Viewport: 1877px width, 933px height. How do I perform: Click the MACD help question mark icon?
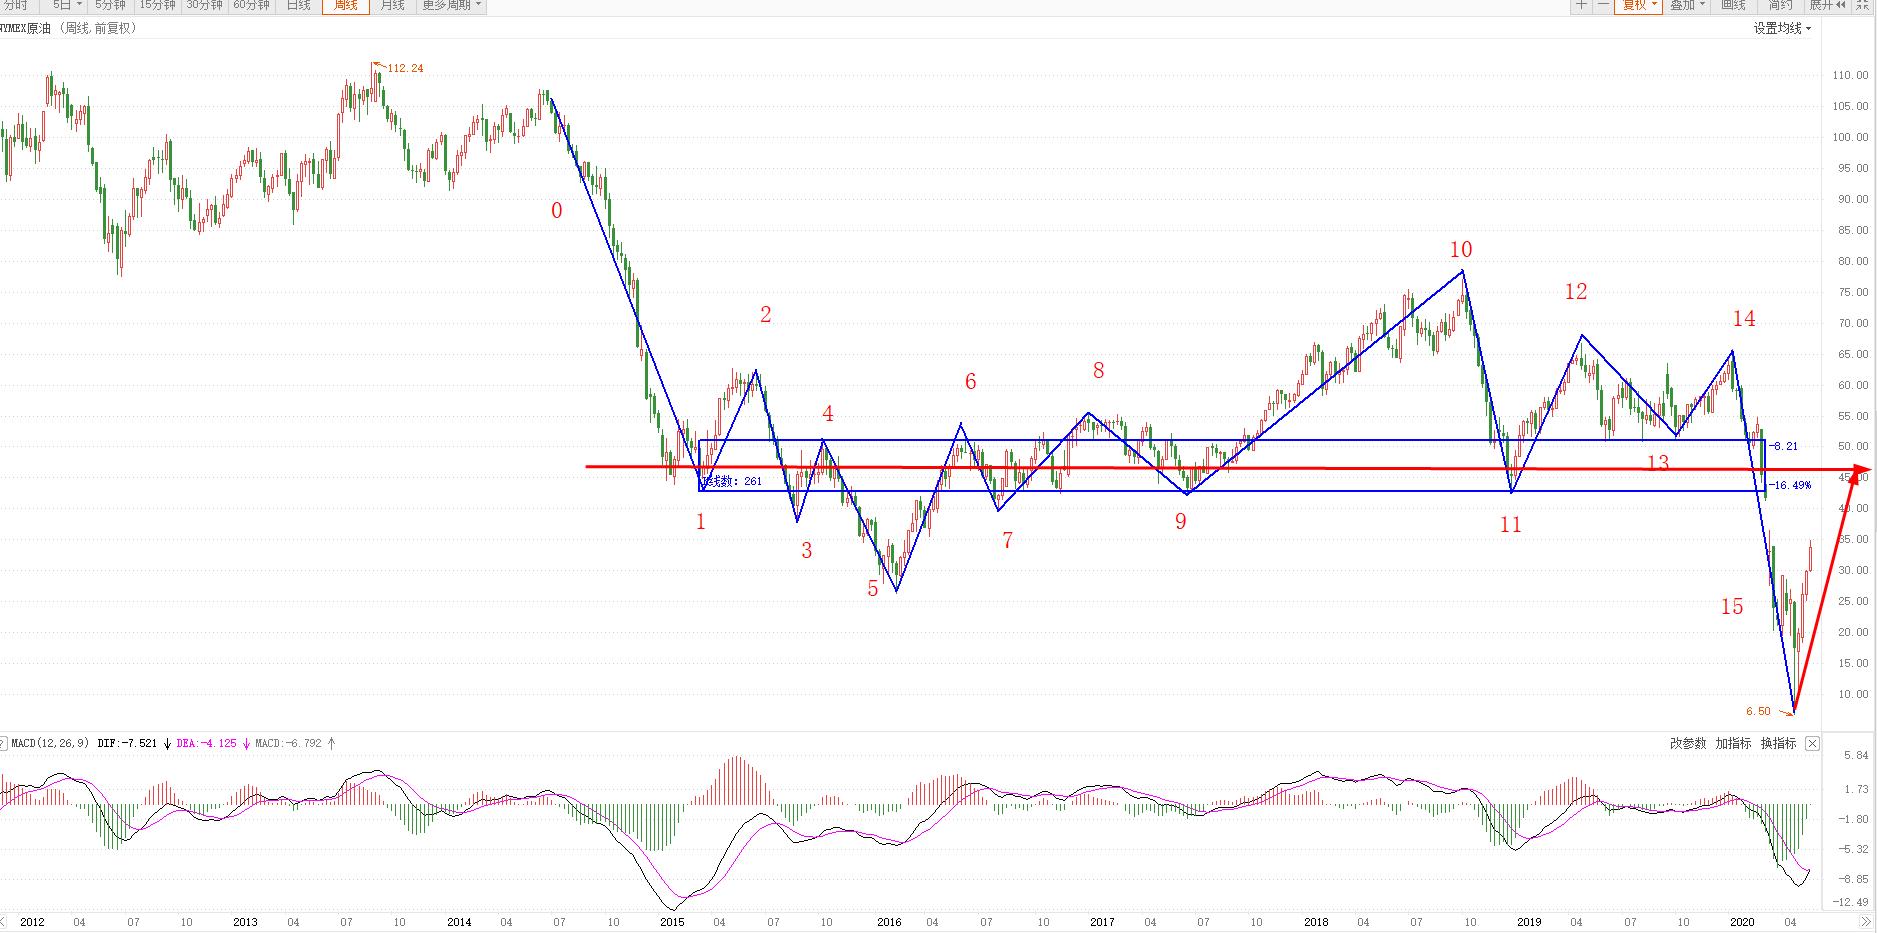3,743
